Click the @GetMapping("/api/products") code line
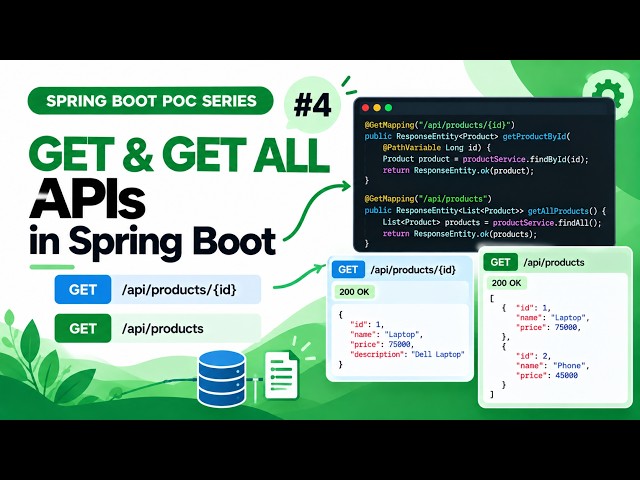640x480 pixels. pyautogui.click(x=428, y=199)
